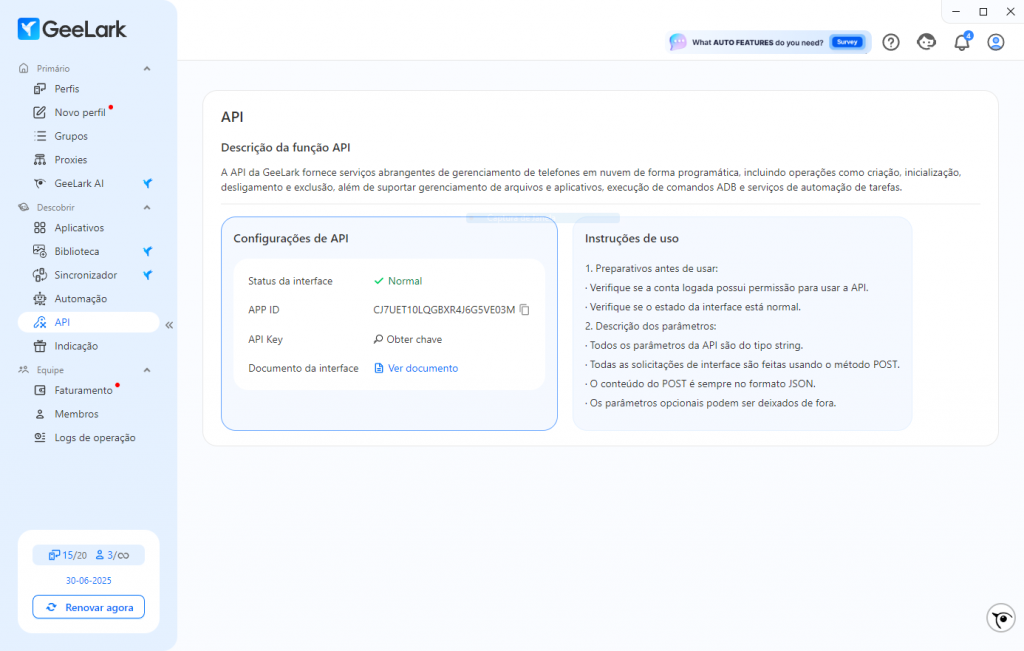Viewport: 1024px width, 651px height.
Task: Collapse the Descobrir section
Action: (147, 208)
